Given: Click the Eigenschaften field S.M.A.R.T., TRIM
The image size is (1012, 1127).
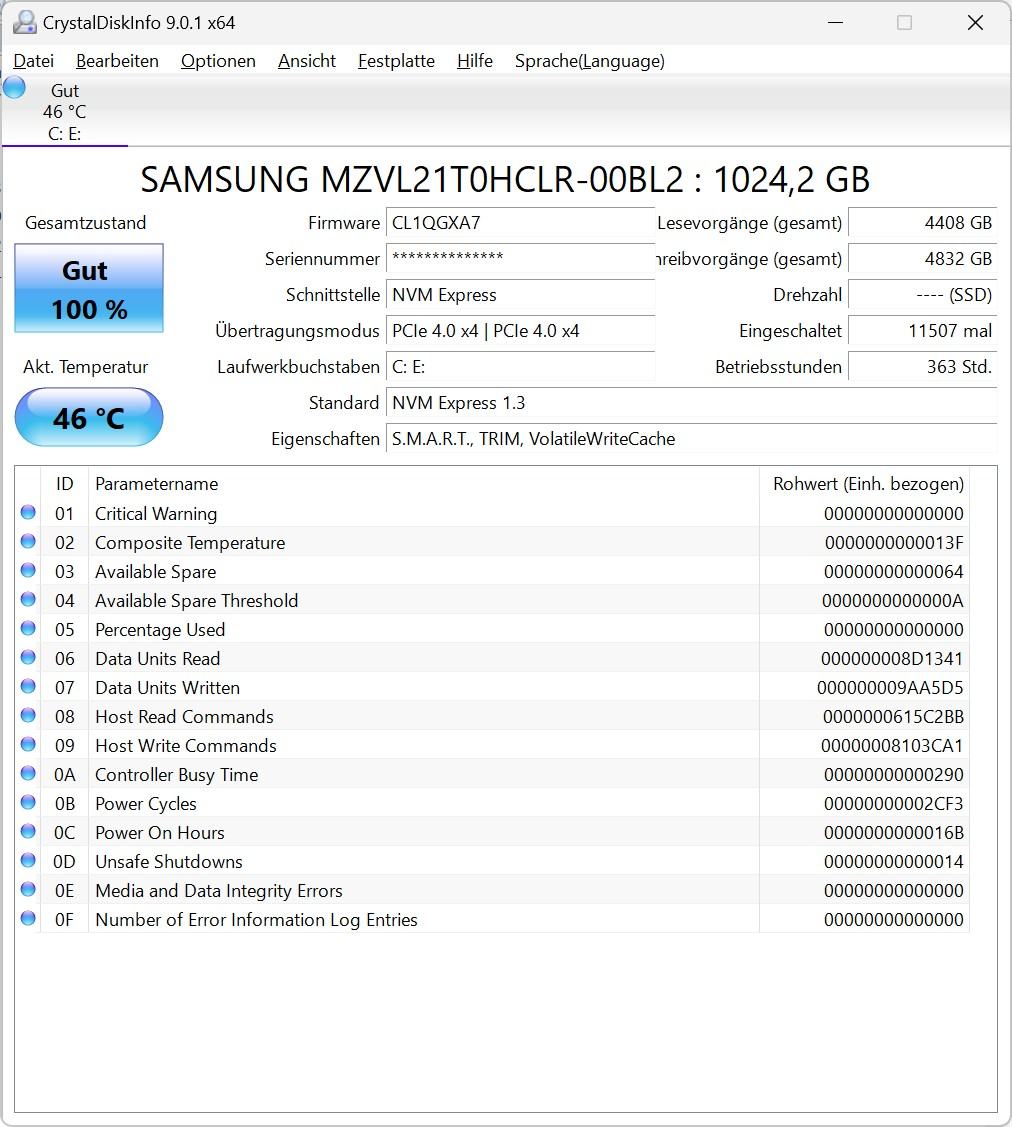Looking at the screenshot, I should tap(691, 438).
